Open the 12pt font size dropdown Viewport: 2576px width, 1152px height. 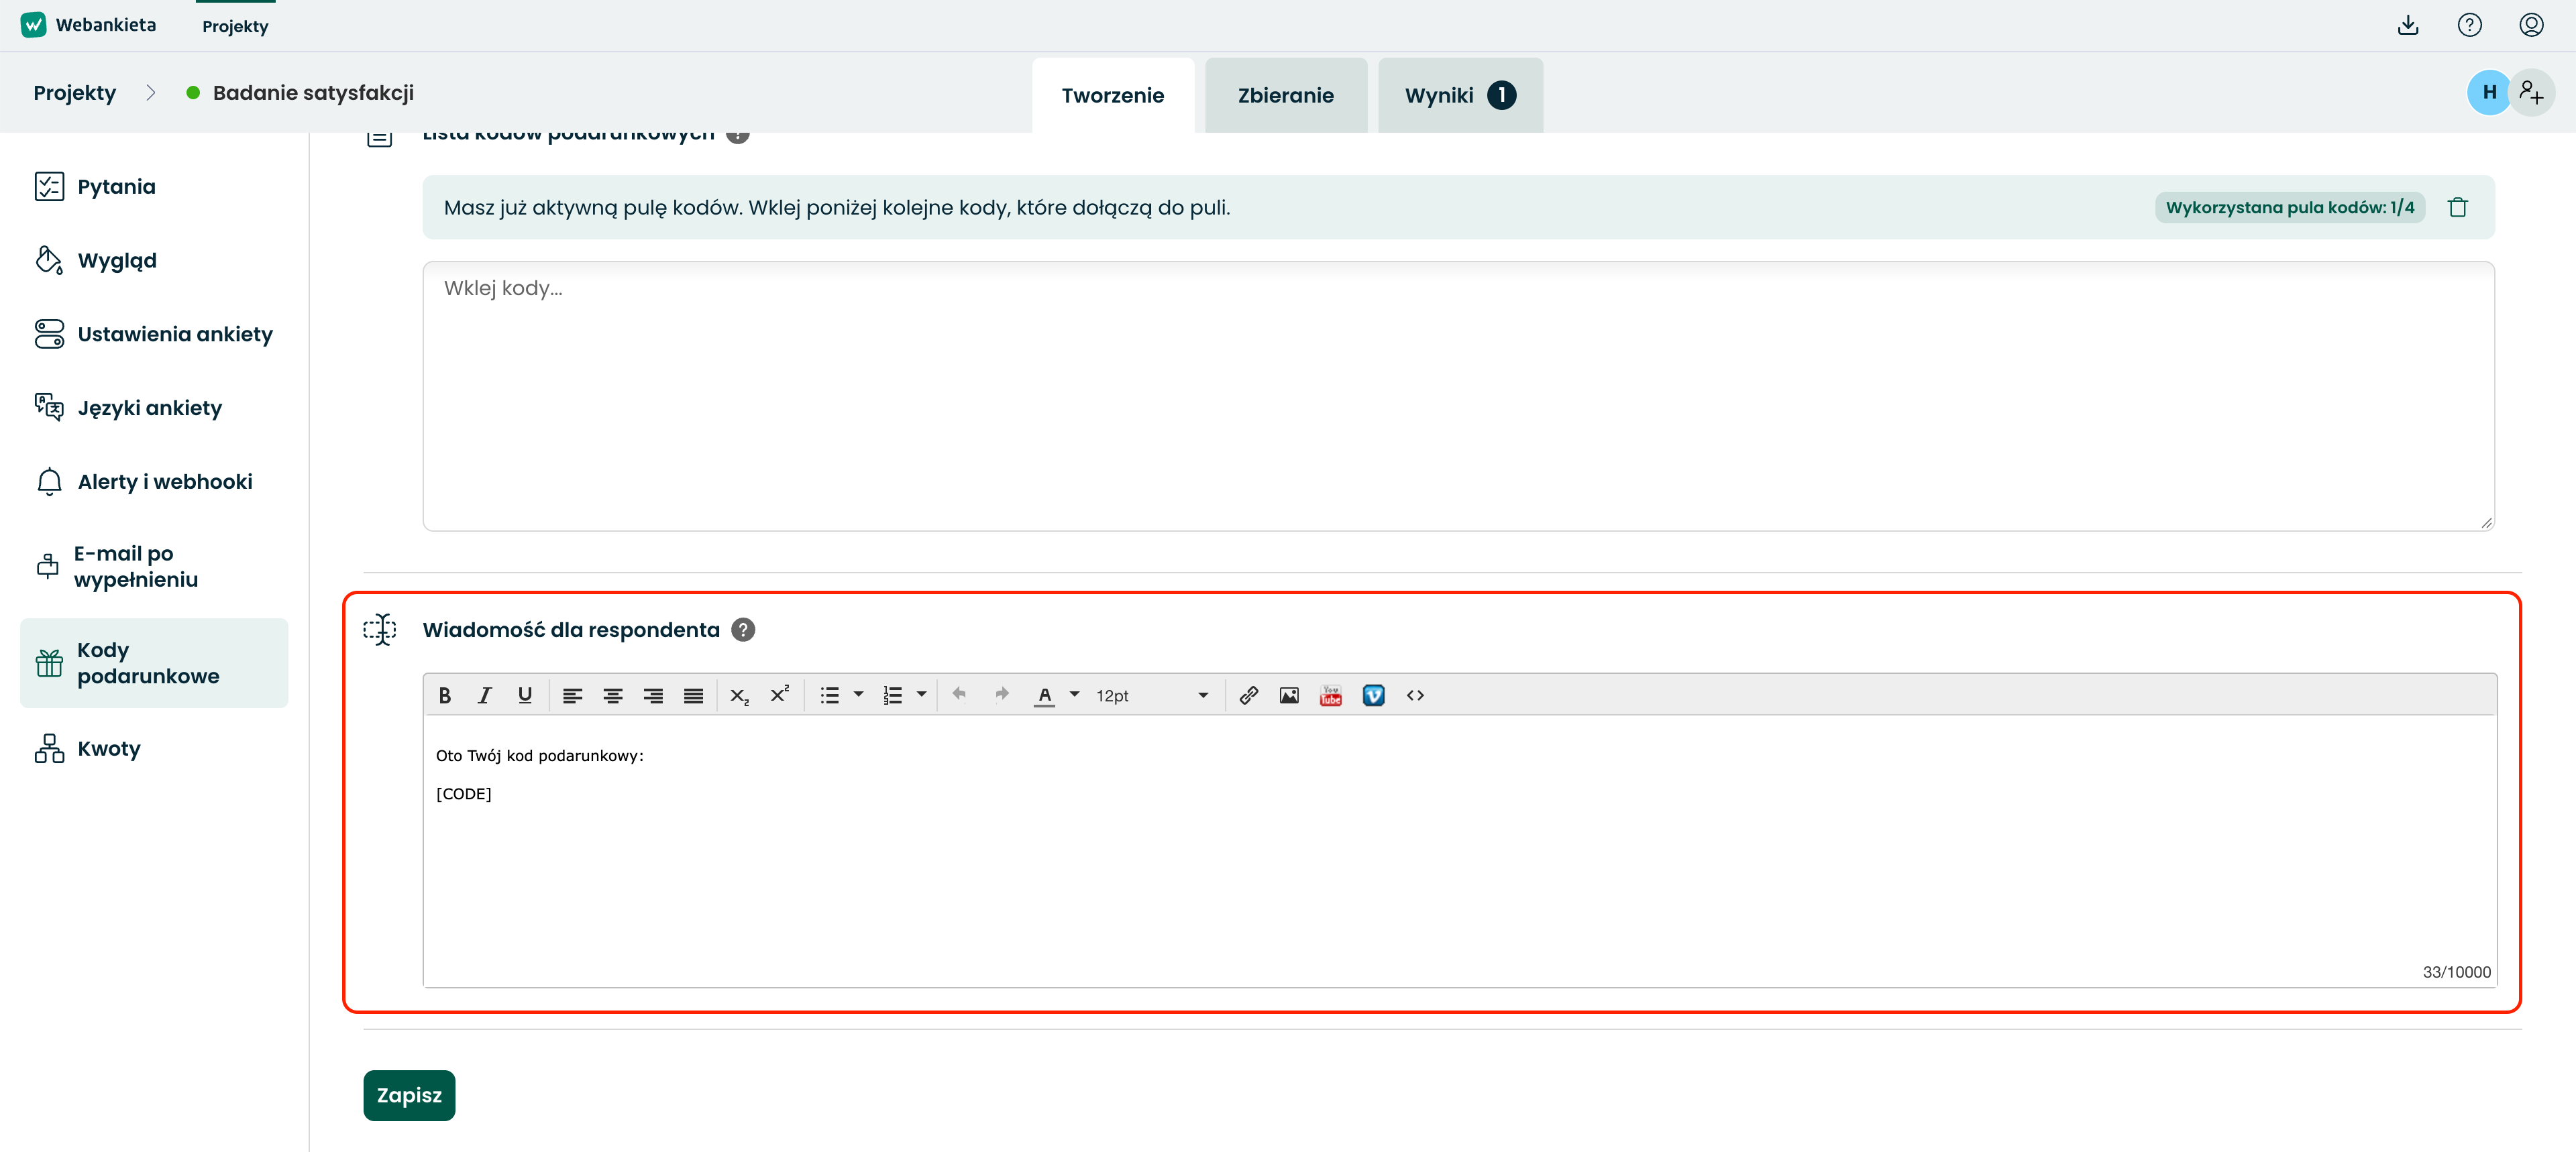(x=1152, y=695)
